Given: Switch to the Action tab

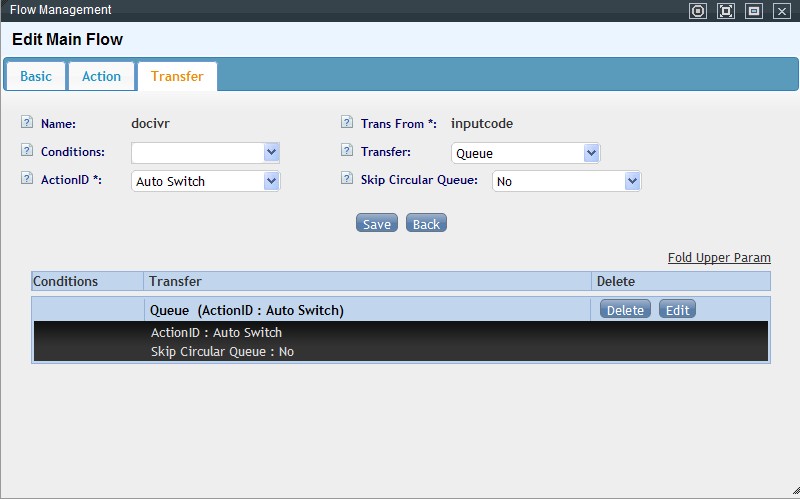Looking at the screenshot, I should click(101, 76).
